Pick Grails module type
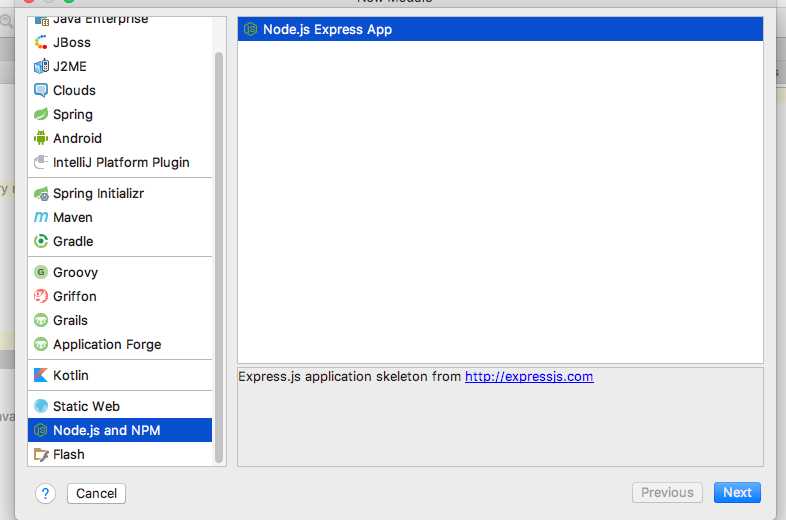The image size is (786, 520). [x=120, y=320]
